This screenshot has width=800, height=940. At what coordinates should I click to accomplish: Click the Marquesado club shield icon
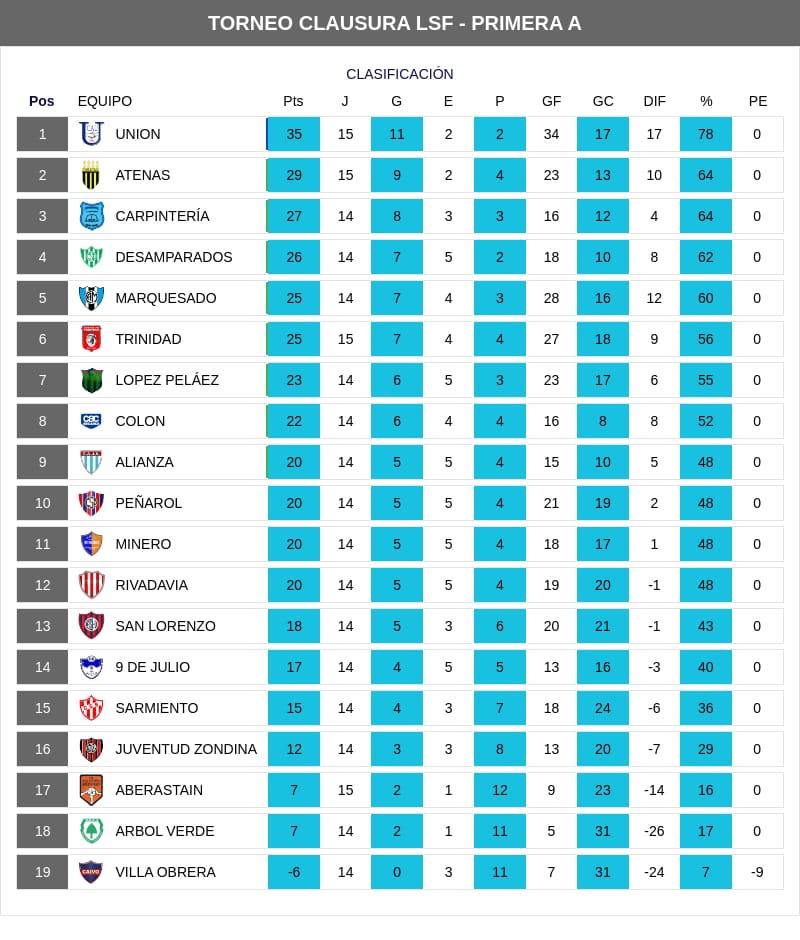[92, 298]
